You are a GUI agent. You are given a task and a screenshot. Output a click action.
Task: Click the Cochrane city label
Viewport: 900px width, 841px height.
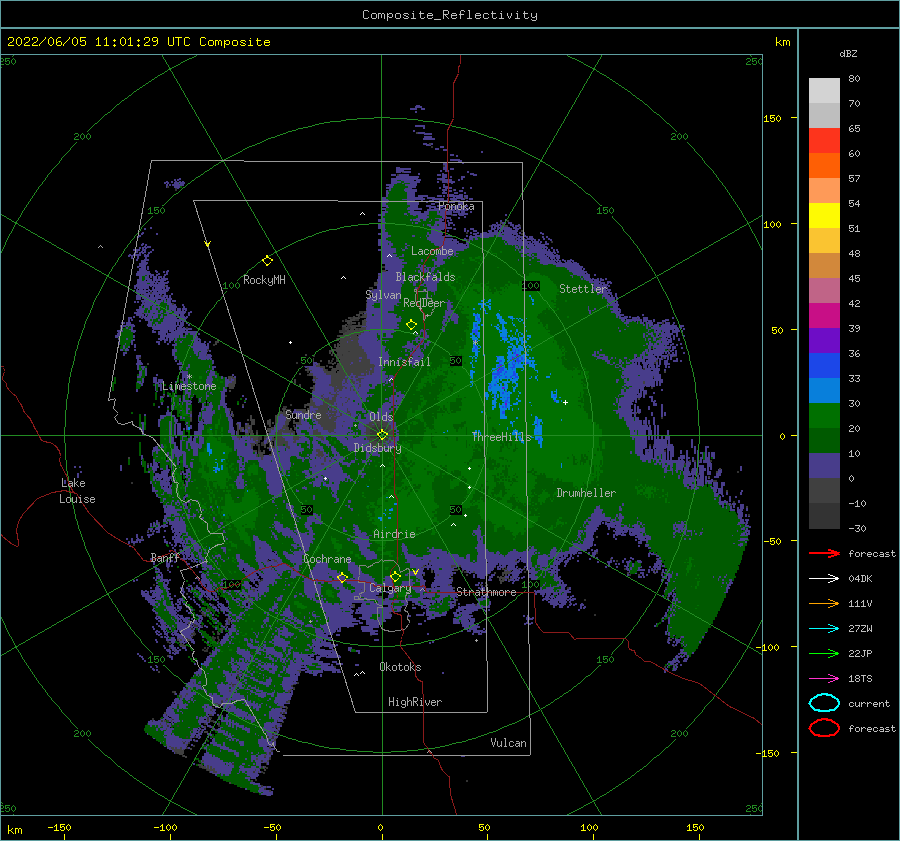coord(327,559)
